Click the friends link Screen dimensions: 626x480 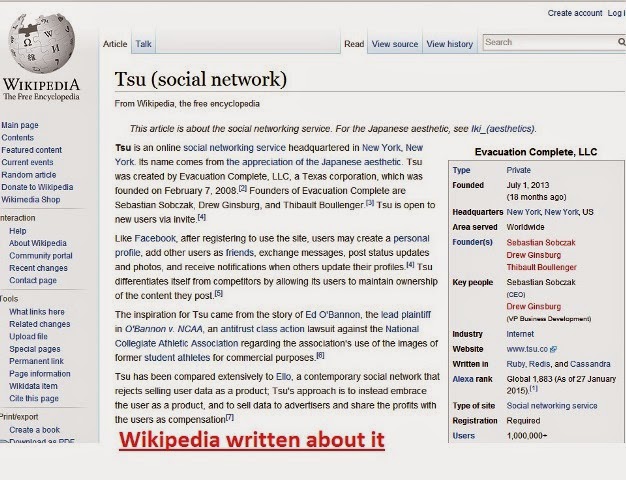[240, 253]
